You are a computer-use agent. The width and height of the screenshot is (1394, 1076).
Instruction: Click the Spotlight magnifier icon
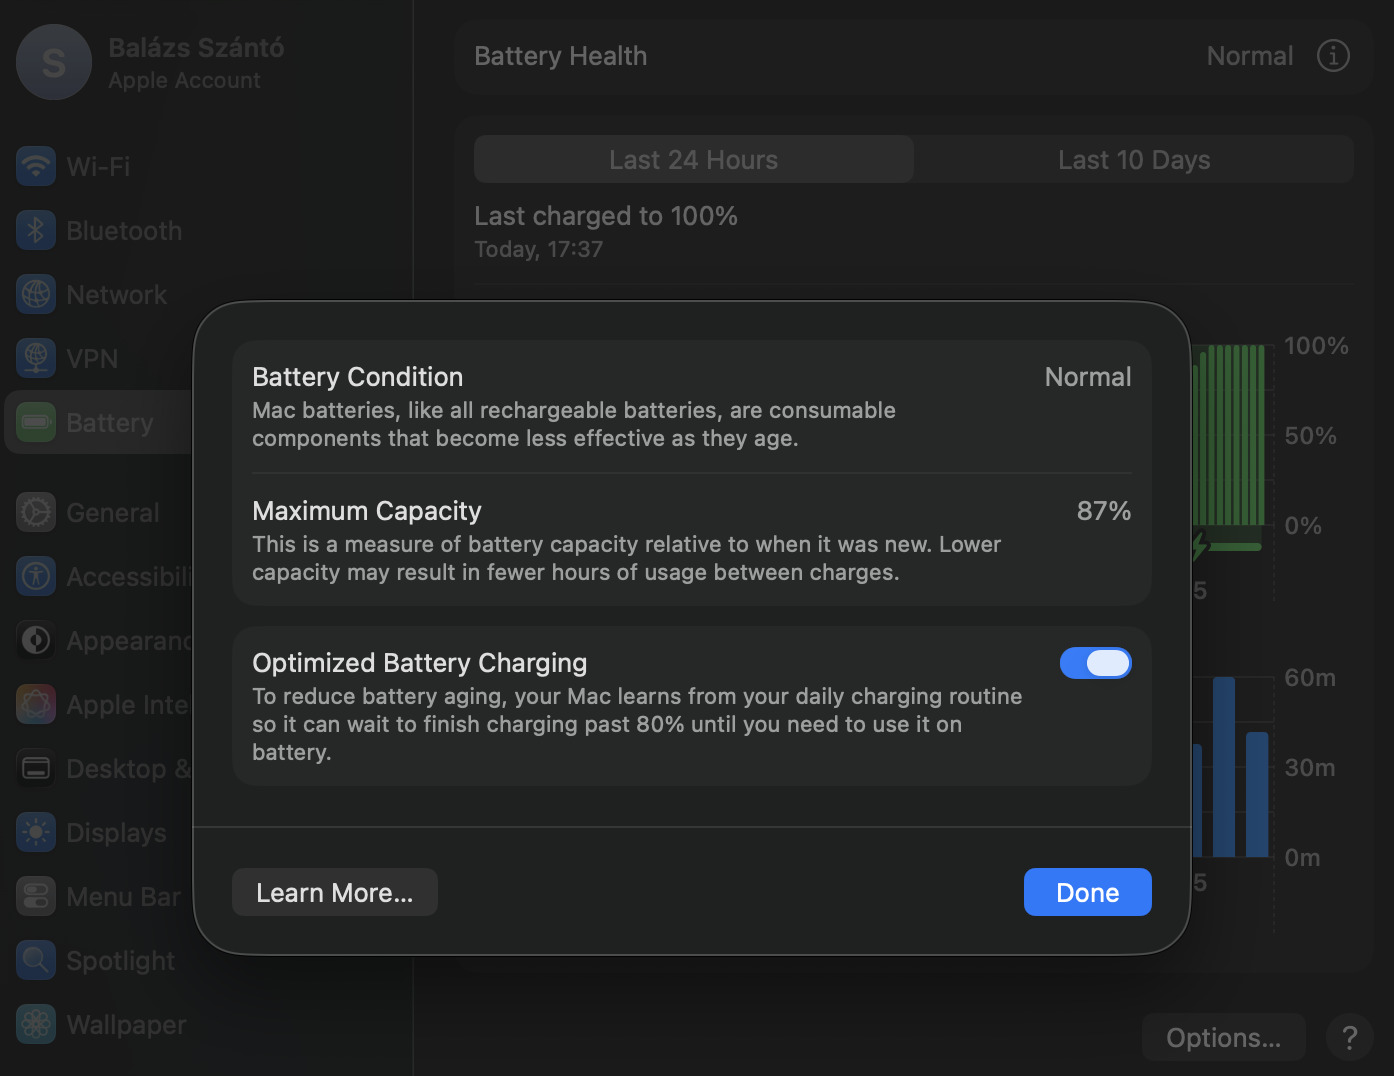pyautogui.click(x=36, y=961)
